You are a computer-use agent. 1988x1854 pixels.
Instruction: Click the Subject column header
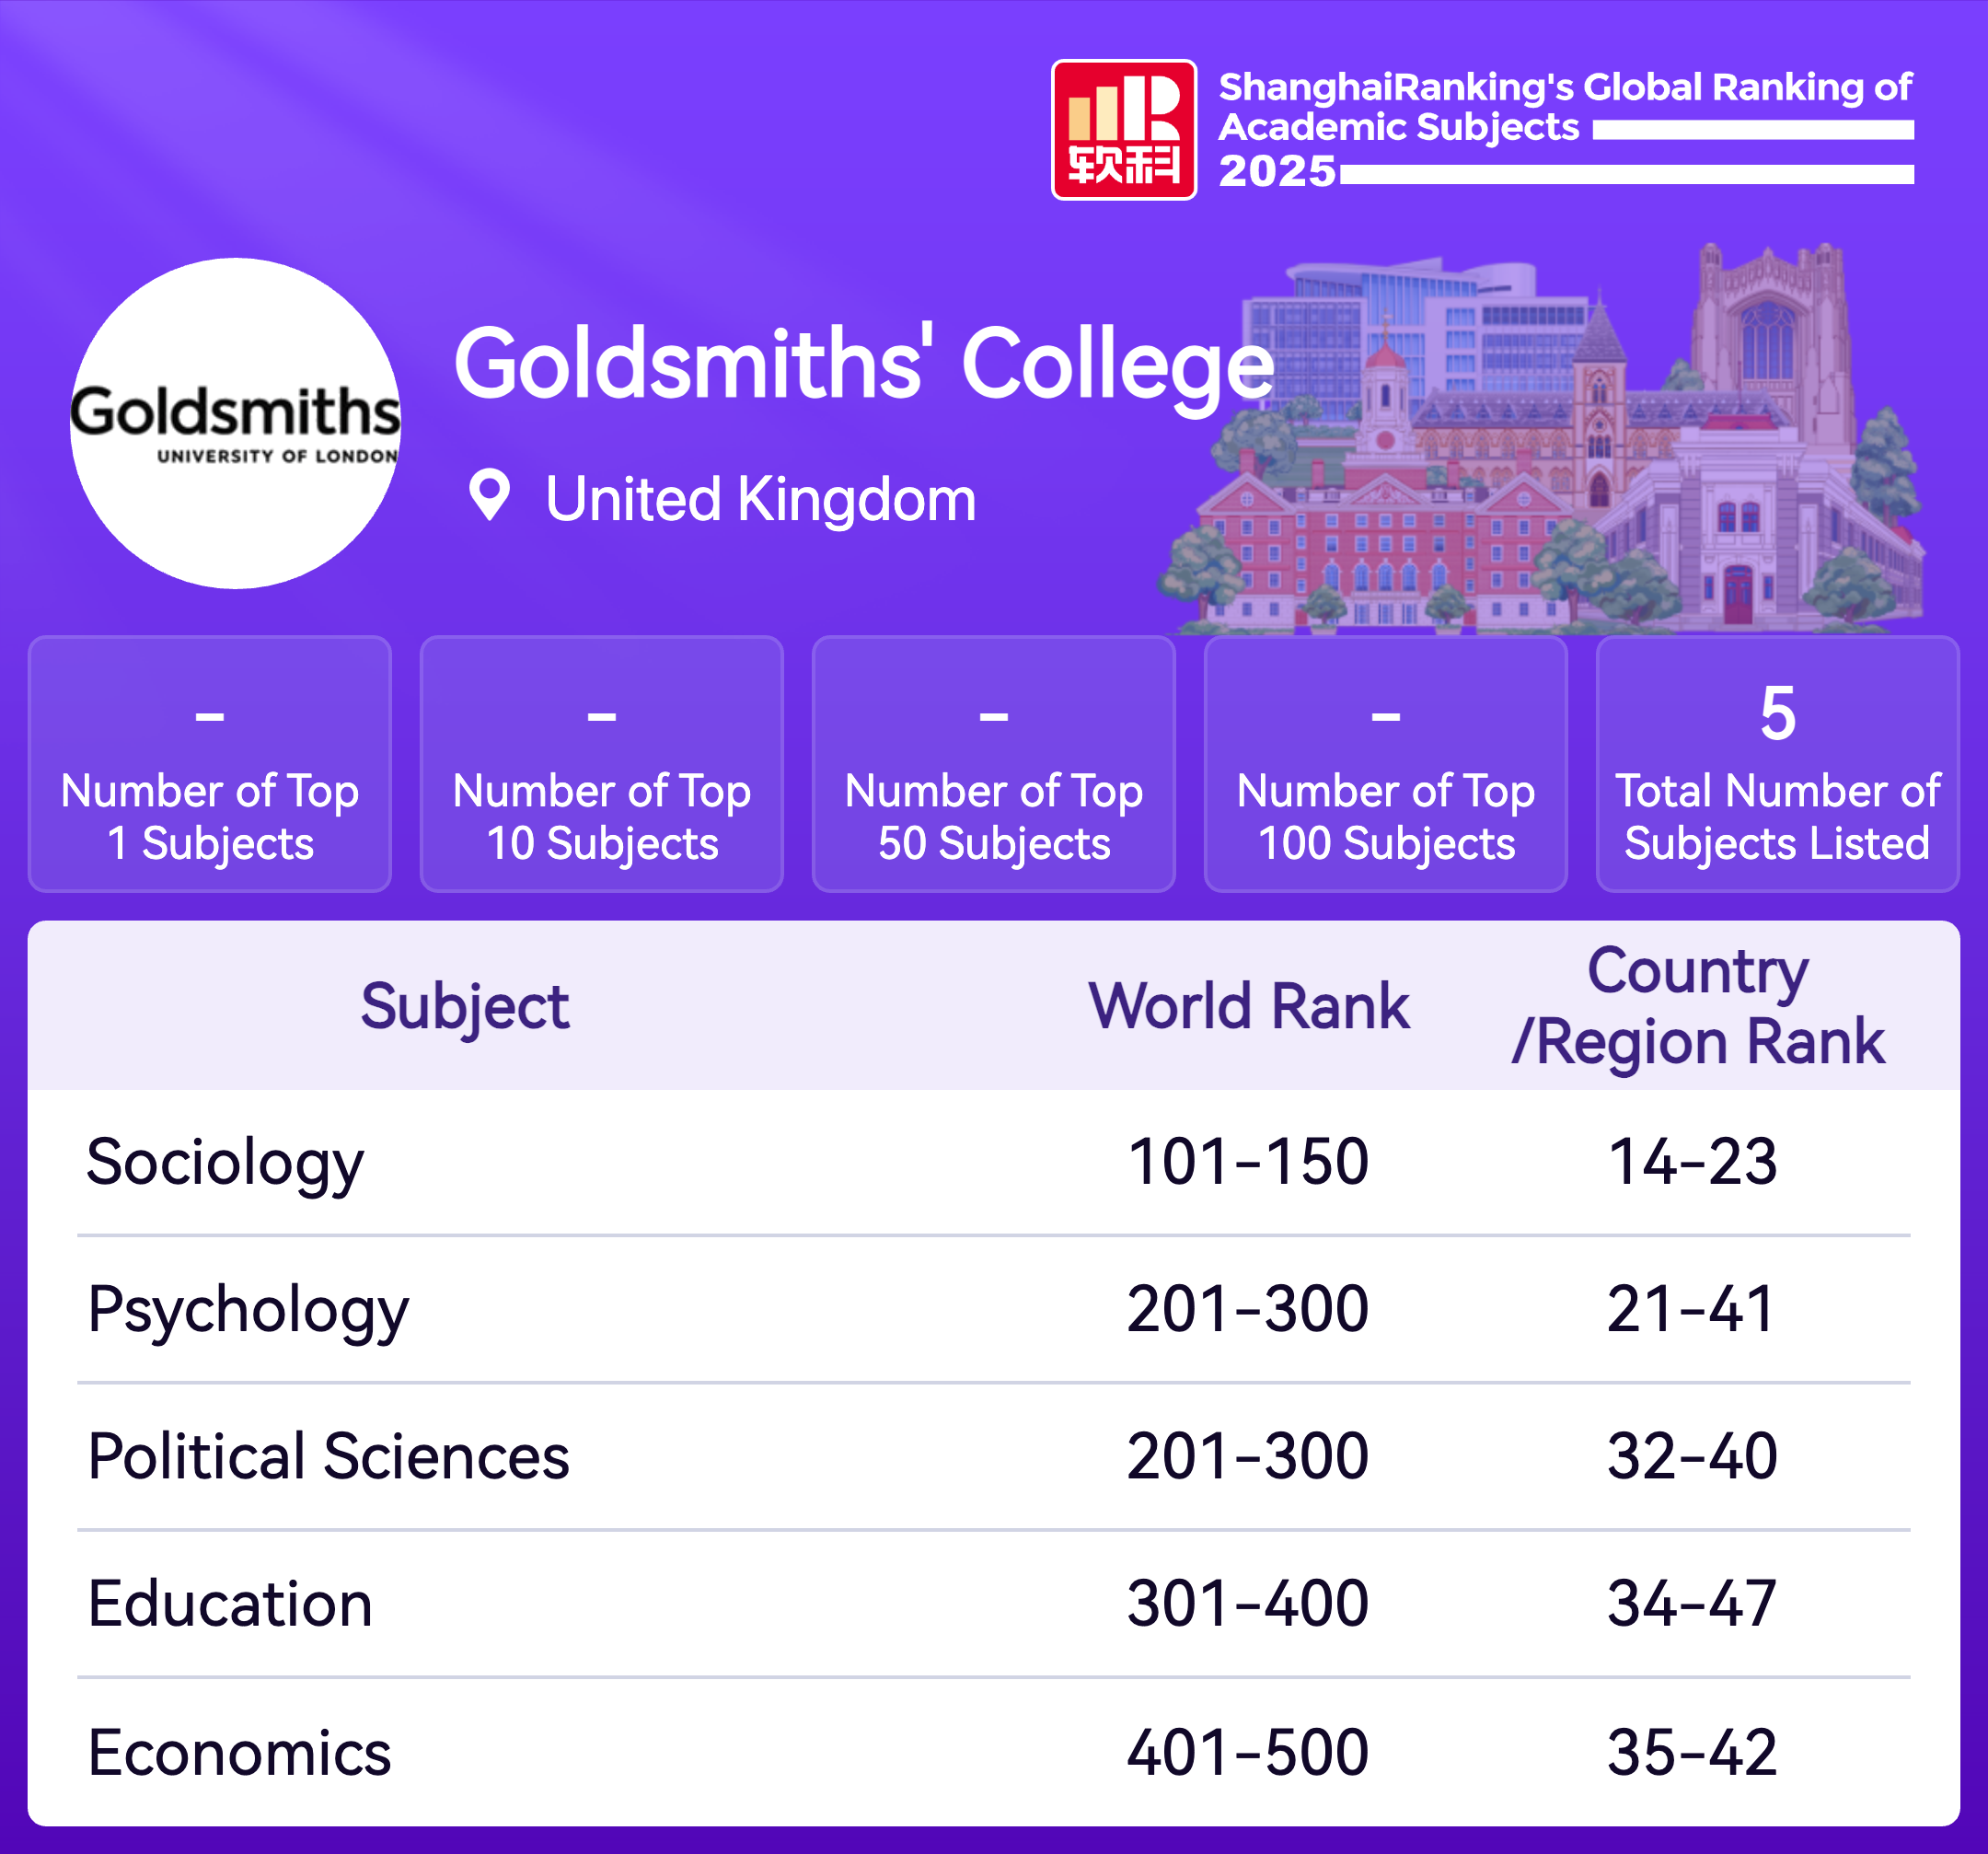tap(465, 1006)
